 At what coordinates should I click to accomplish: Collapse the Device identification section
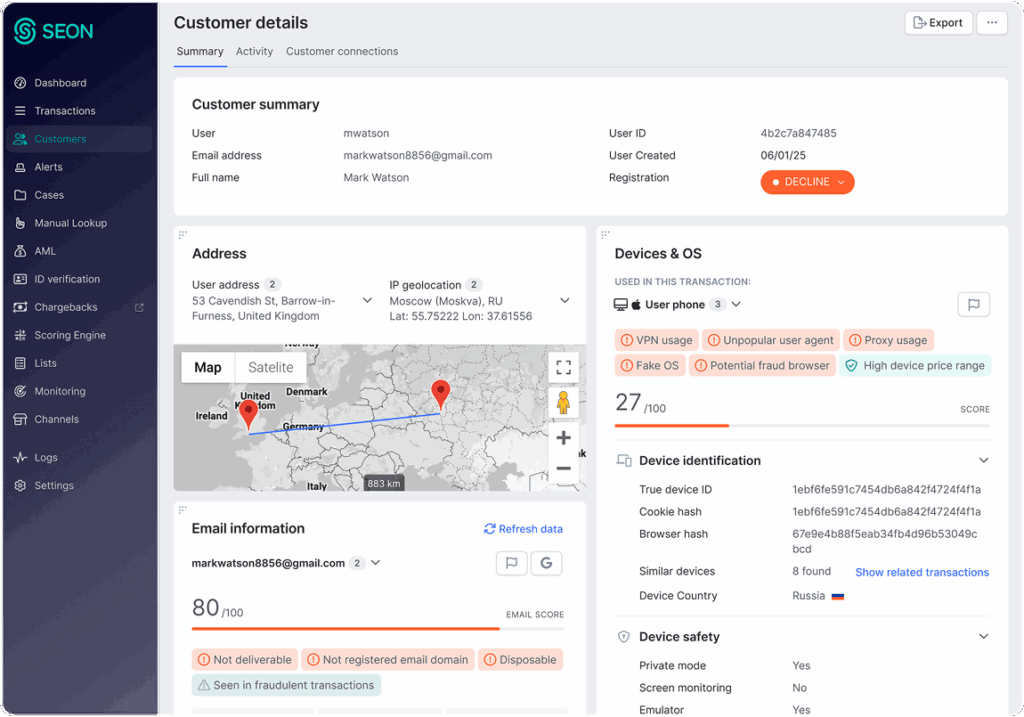pos(983,461)
